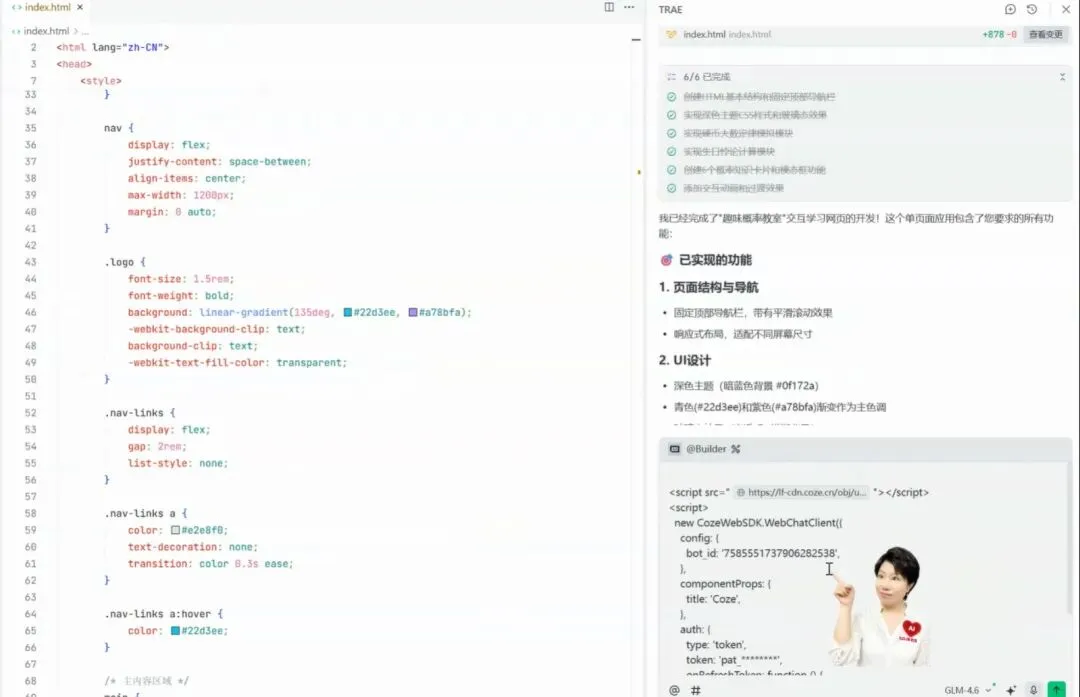
Task: Click the +878 additions count
Action: pos(993,34)
